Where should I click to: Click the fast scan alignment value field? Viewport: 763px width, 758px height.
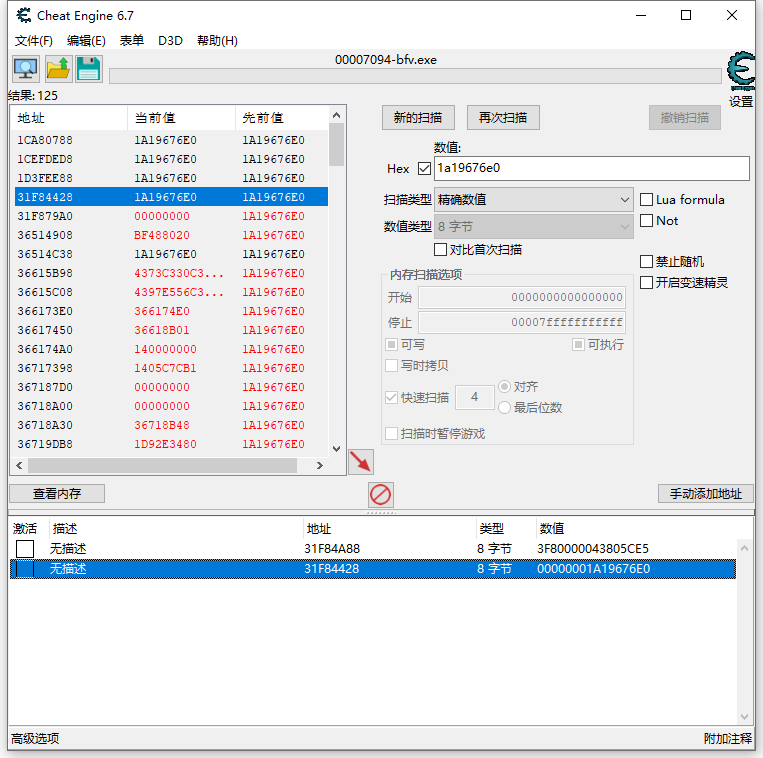[474, 397]
